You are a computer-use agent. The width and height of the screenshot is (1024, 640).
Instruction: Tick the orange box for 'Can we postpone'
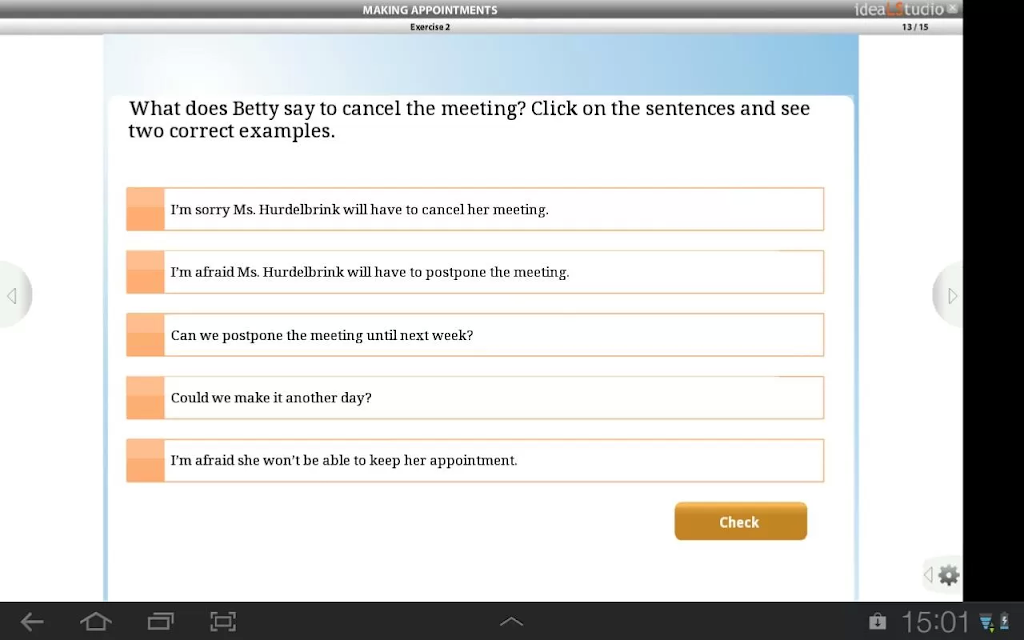[146, 335]
